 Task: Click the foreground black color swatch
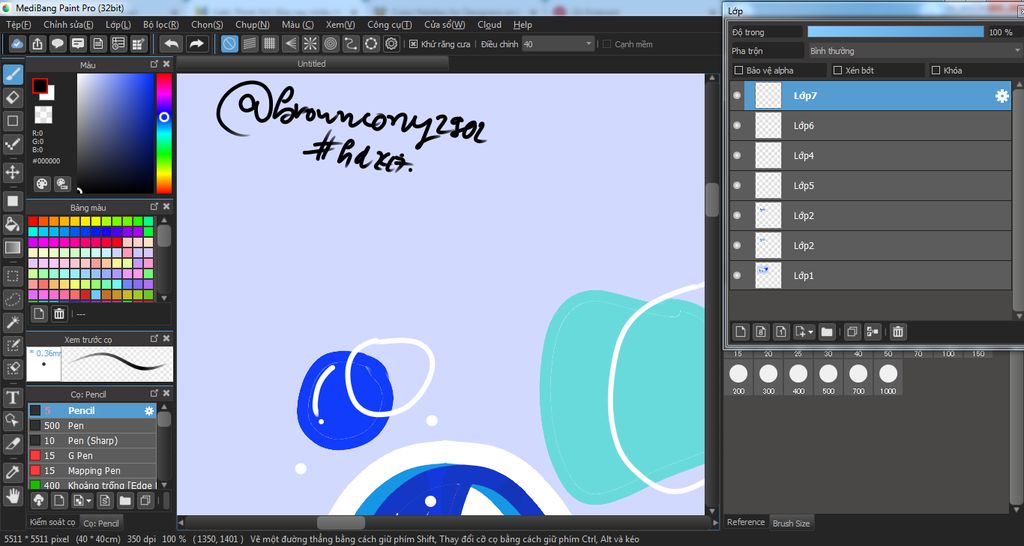tap(40, 86)
